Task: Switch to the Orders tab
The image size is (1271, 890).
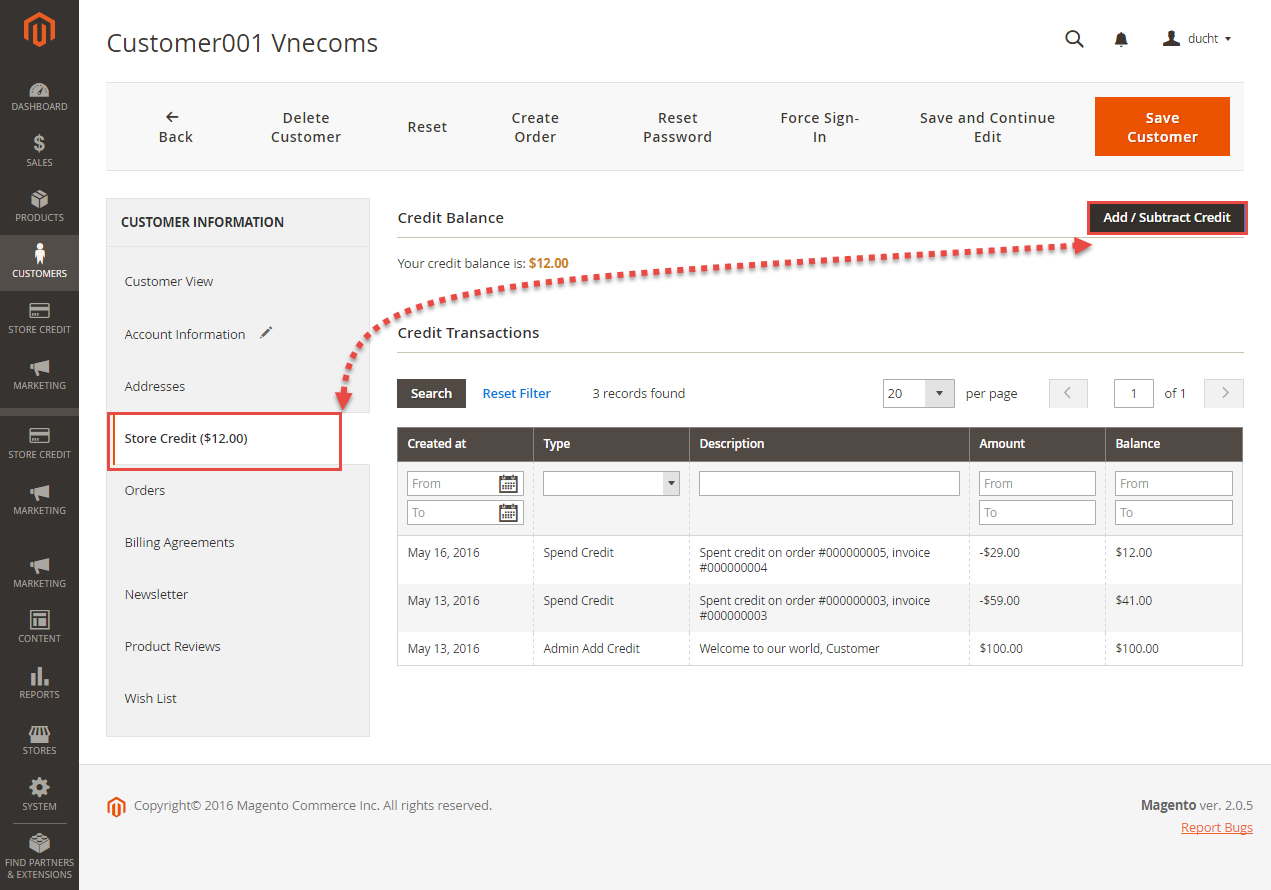Action: click(x=145, y=490)
